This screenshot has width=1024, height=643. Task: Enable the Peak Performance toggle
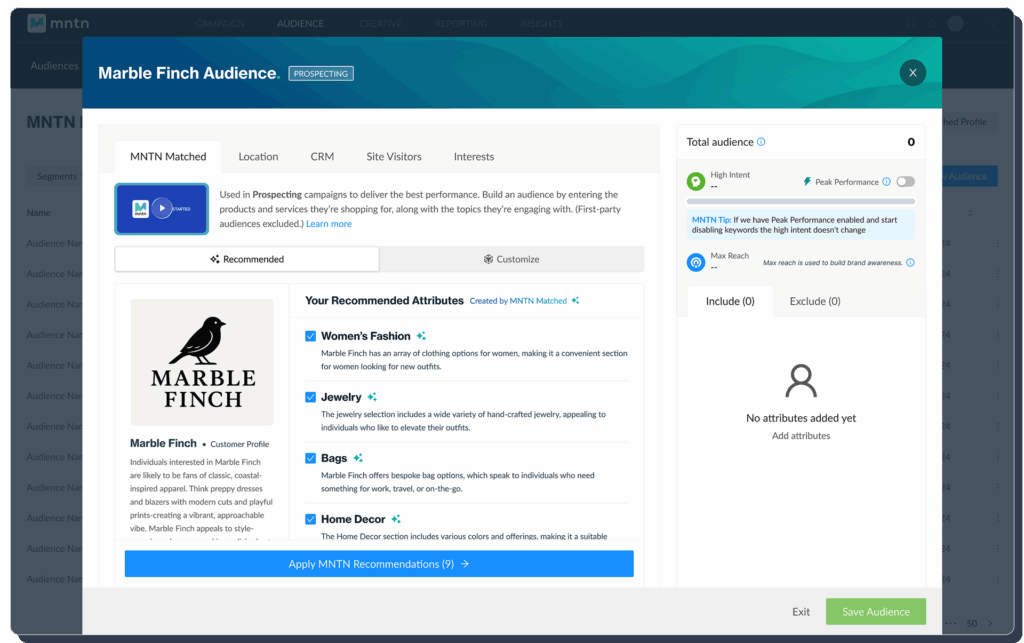point(906,180)
